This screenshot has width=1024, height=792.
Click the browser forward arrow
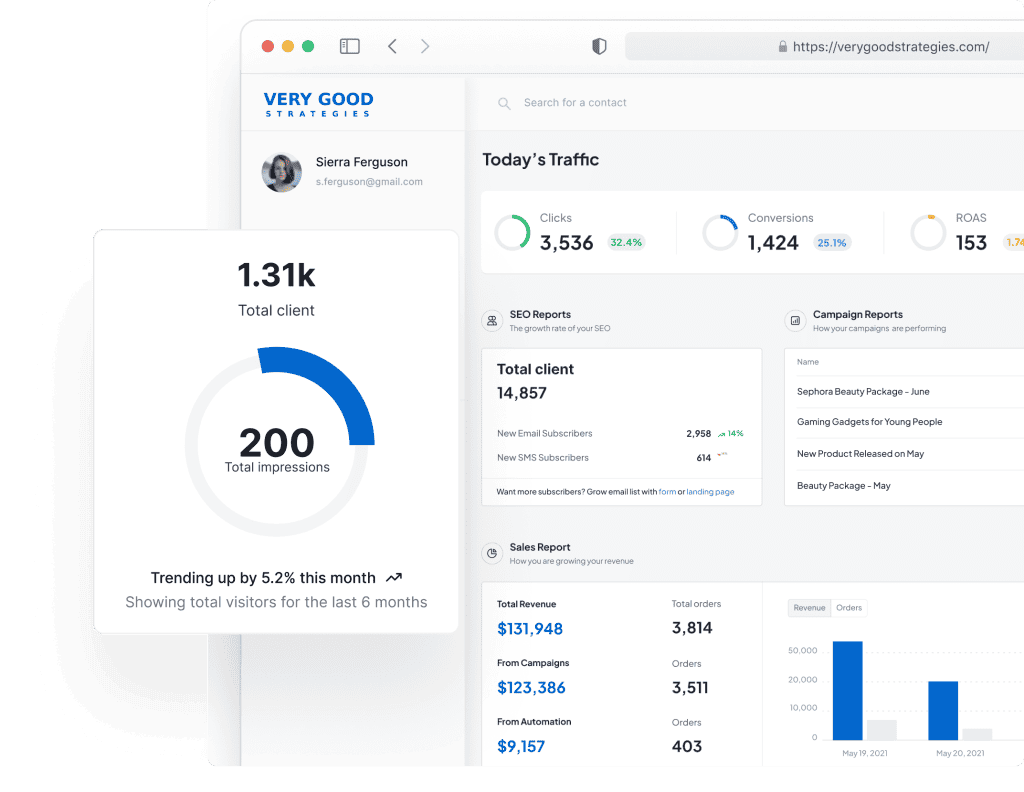pyautogui.click(x=425, y=46)
